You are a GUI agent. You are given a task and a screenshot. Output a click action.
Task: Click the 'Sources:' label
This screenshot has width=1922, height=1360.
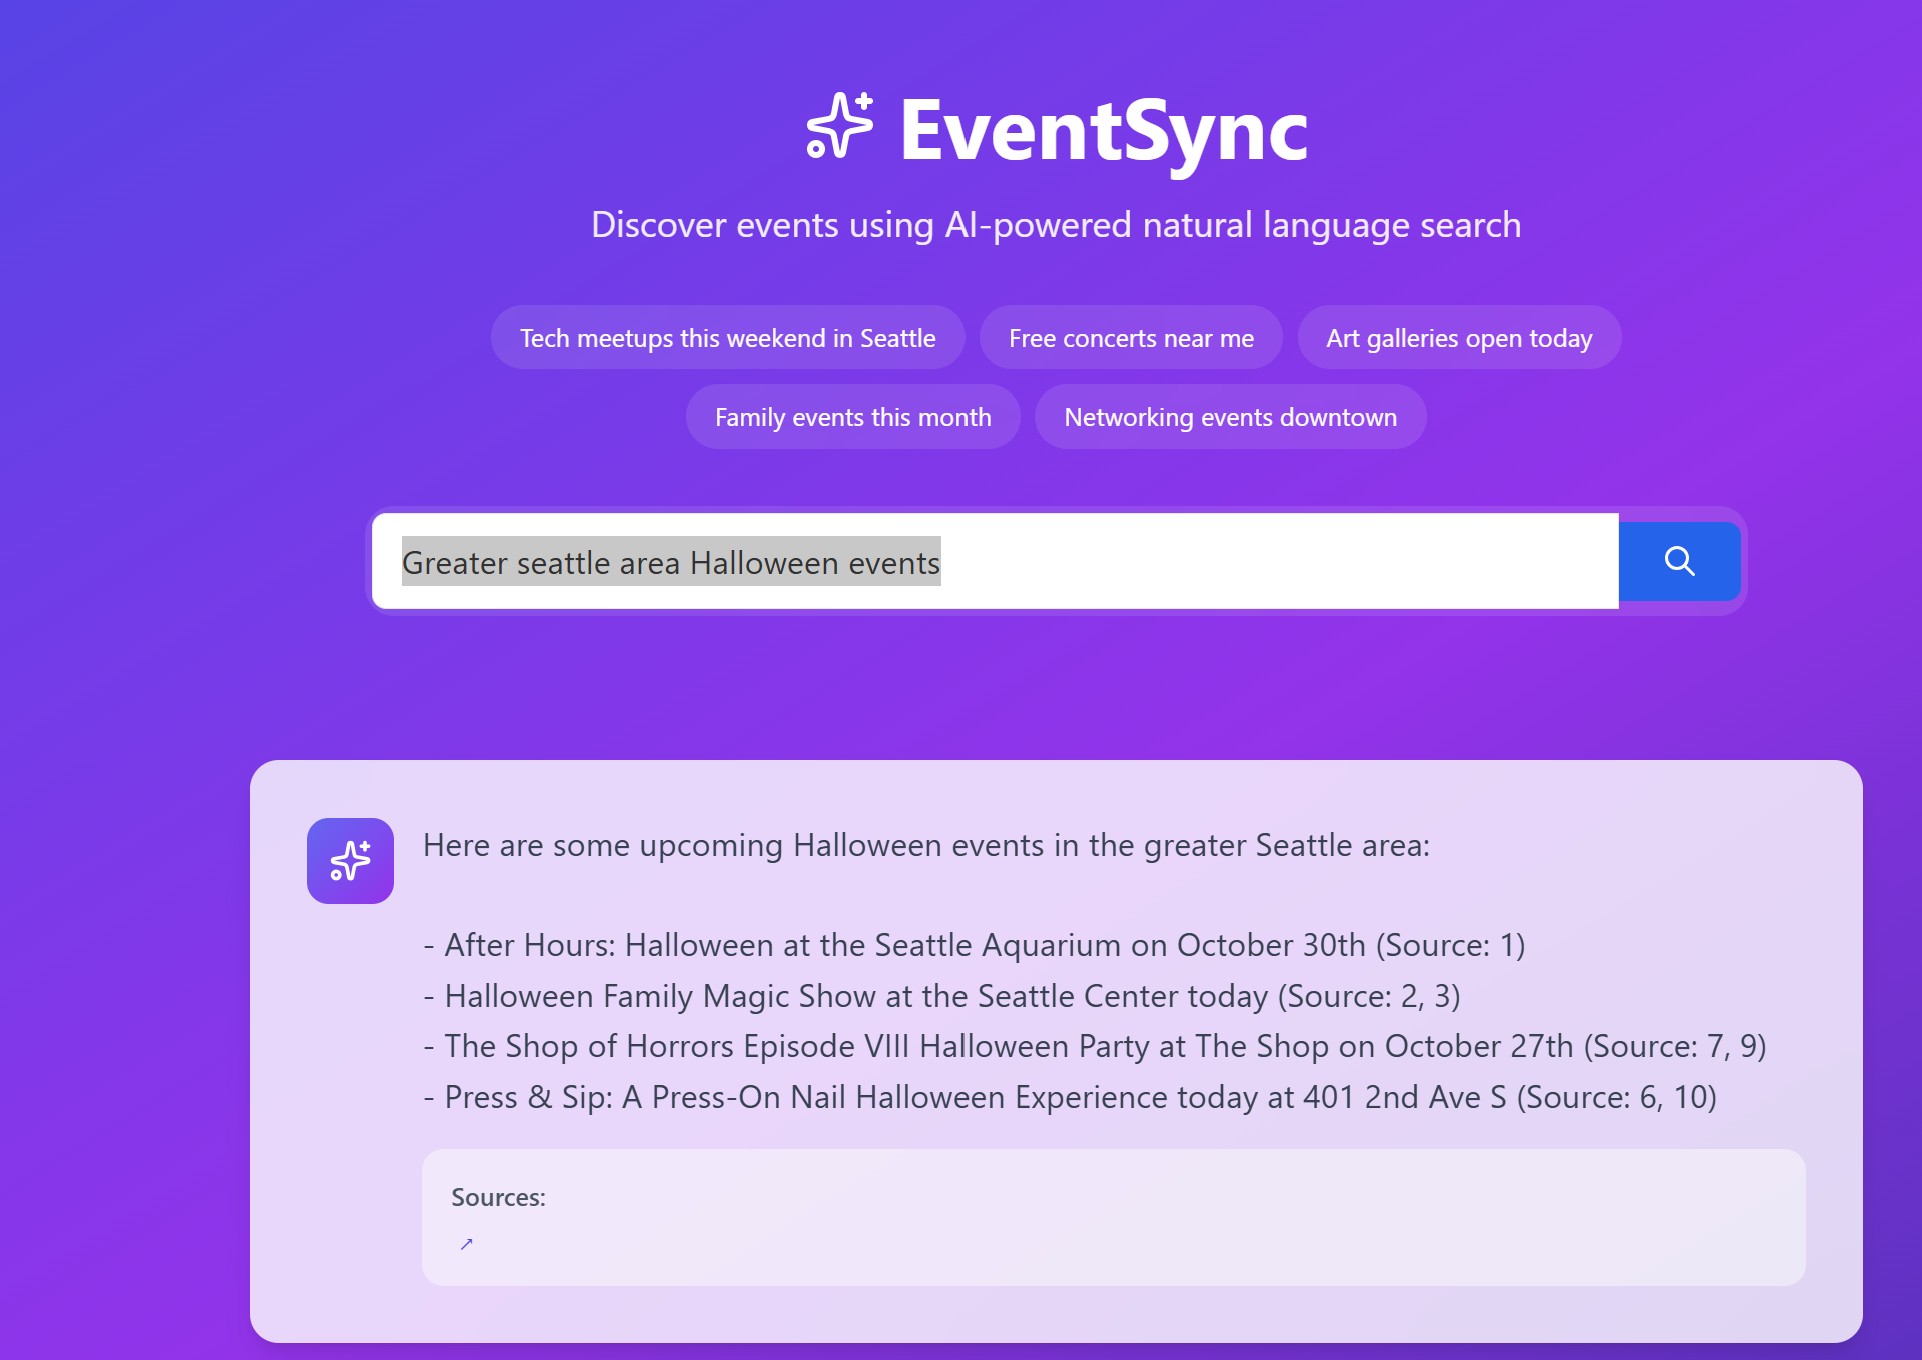click(498, 1197)
